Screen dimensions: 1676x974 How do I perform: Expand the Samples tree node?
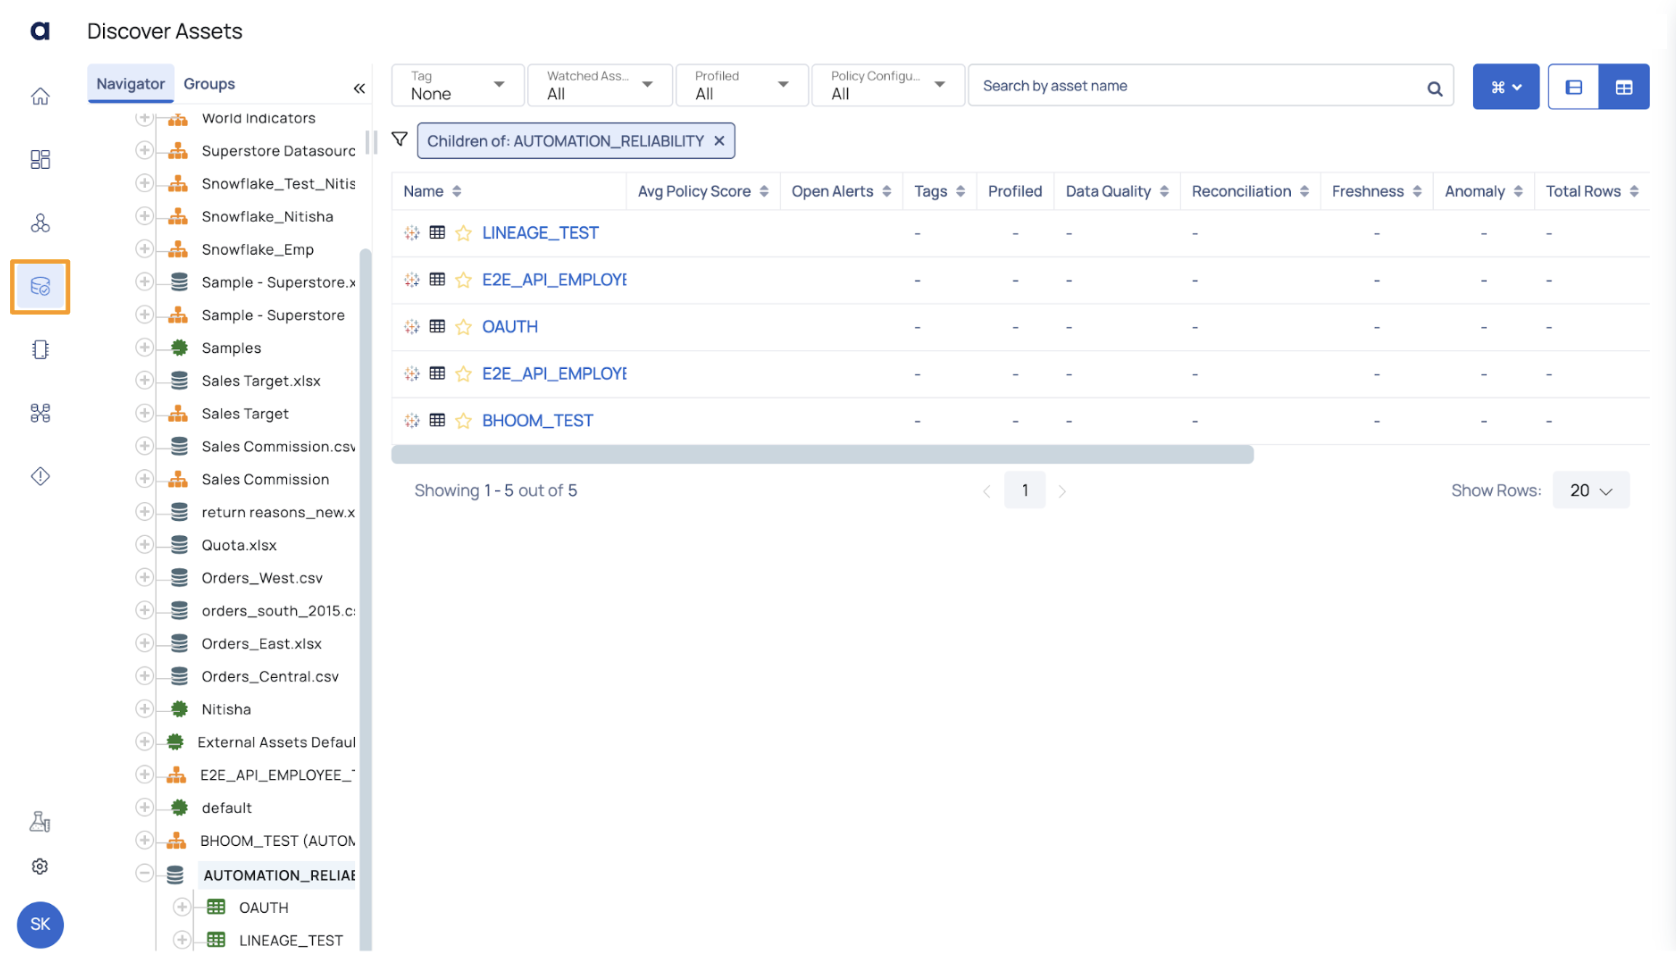(x=145, y=347)
